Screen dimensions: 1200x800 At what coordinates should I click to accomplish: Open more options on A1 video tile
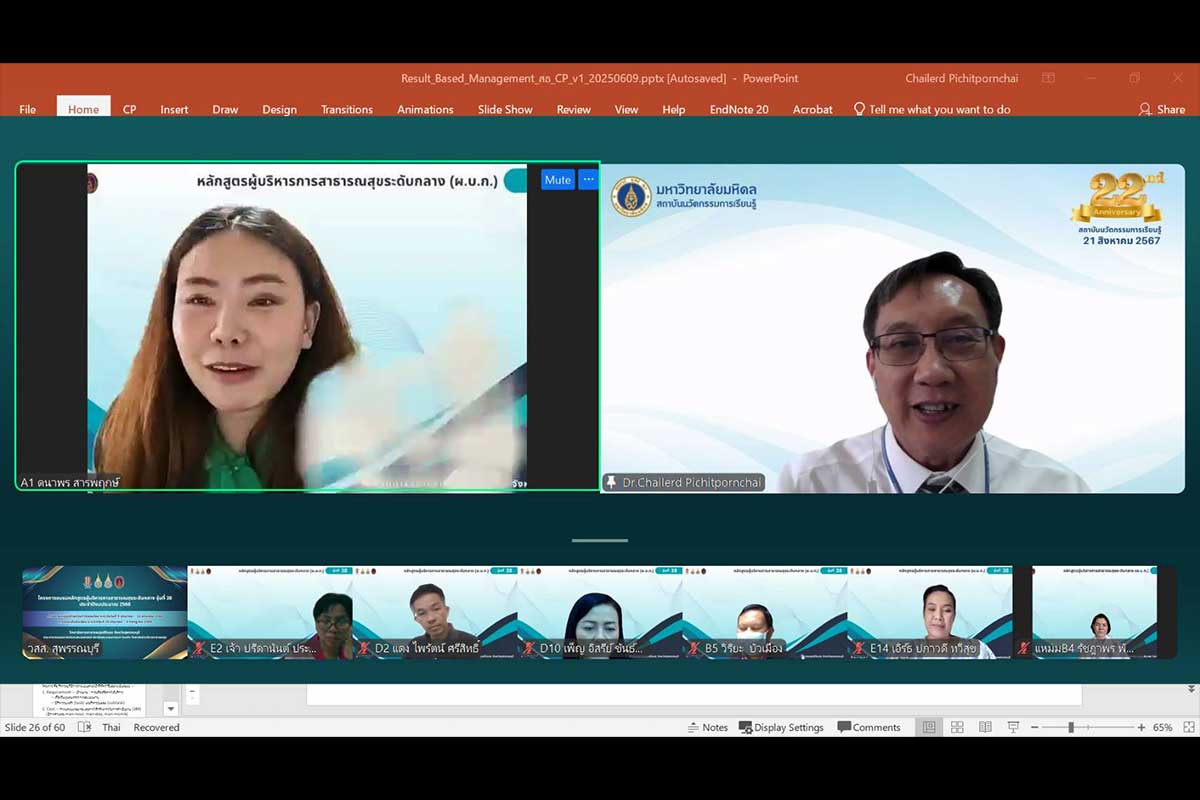click(x=588, y=180)
